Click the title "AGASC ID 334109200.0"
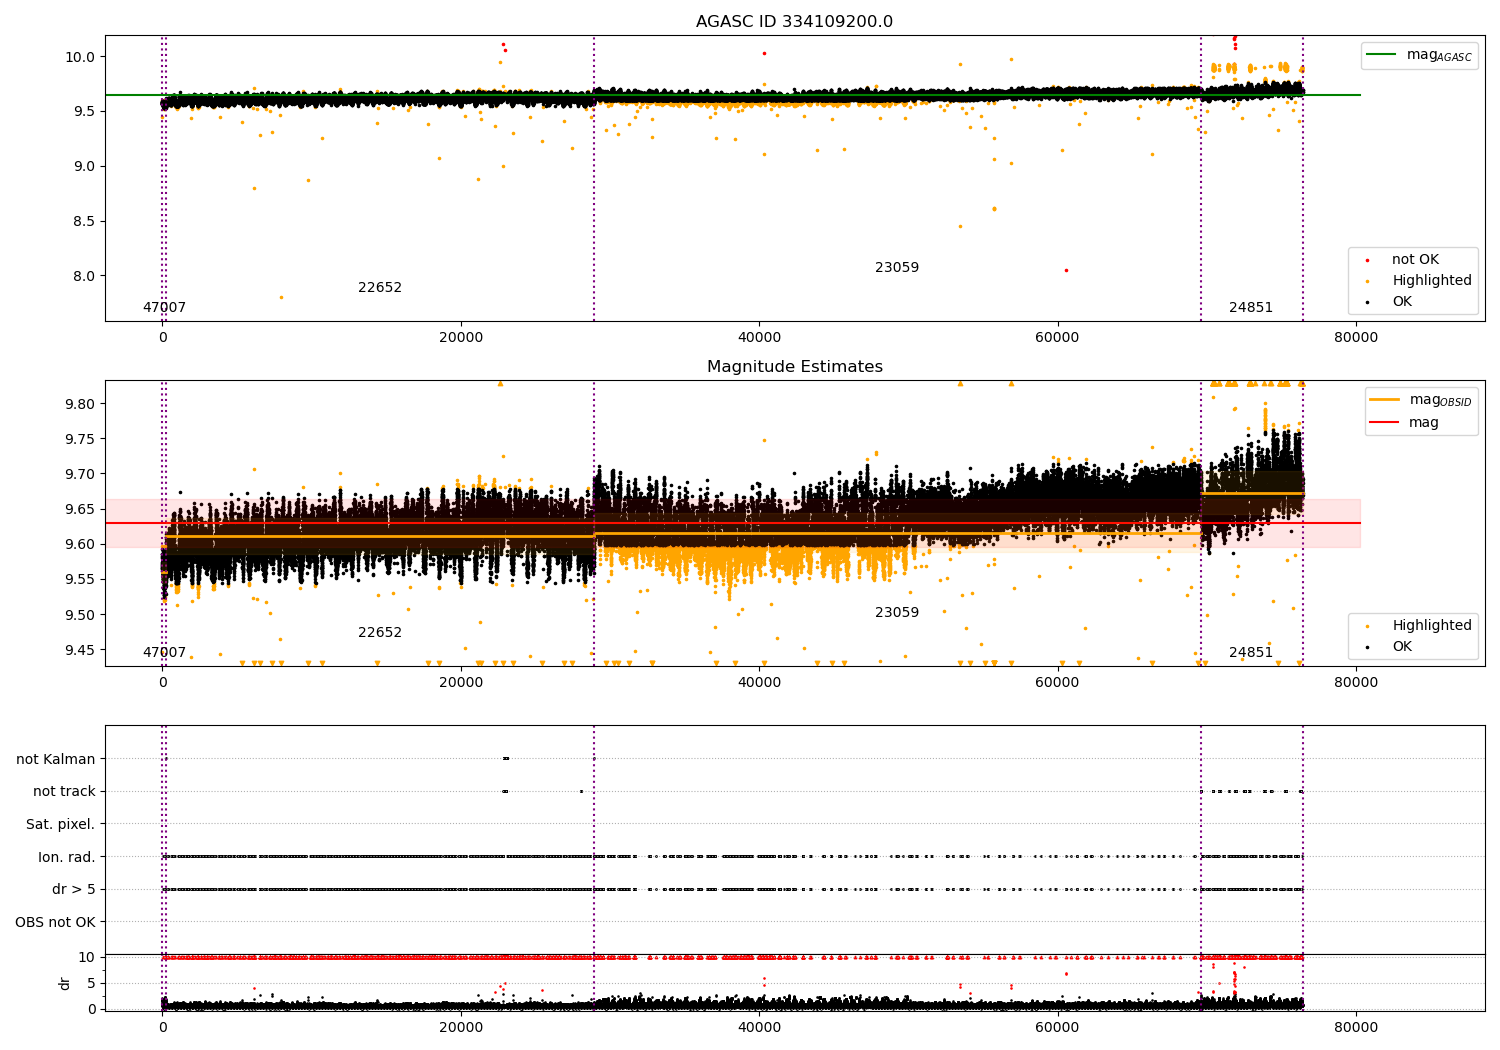This screenshot has width=1500, height=1050. click(794, 22)
